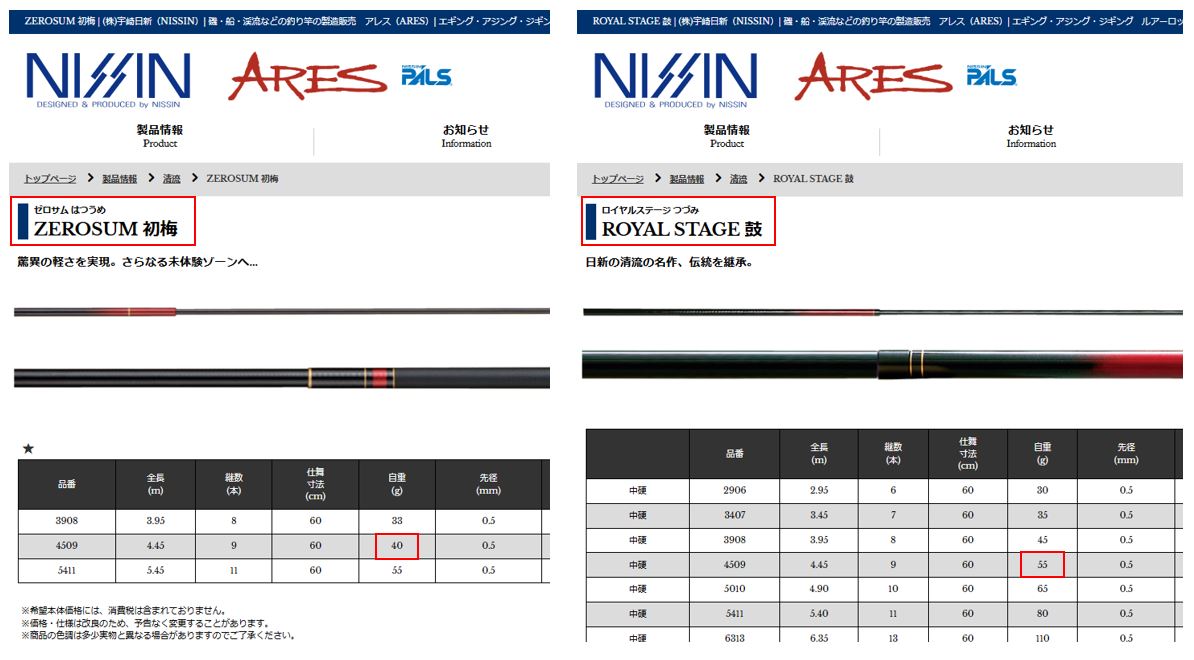The height and width of the screenshot is (660, 1194).
Task: Open 製品情報 Product menu on the ZEROSUM page
Action: [x=160, y=136]
